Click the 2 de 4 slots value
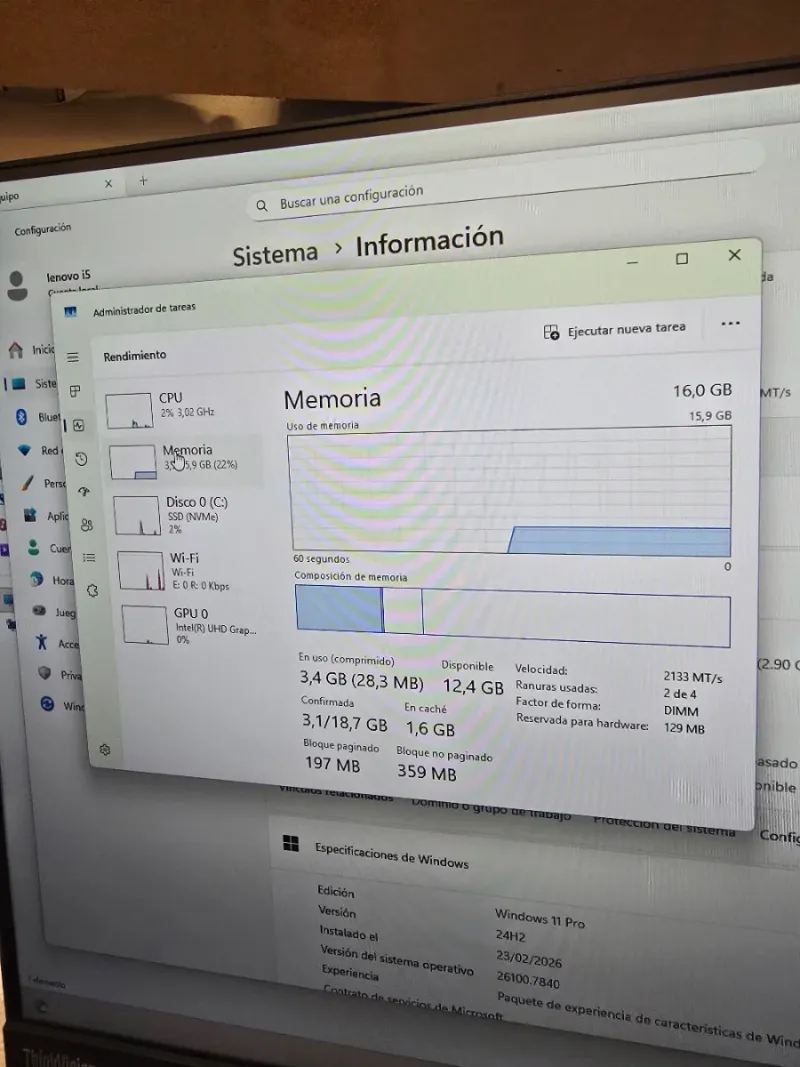 pos(680,694)
